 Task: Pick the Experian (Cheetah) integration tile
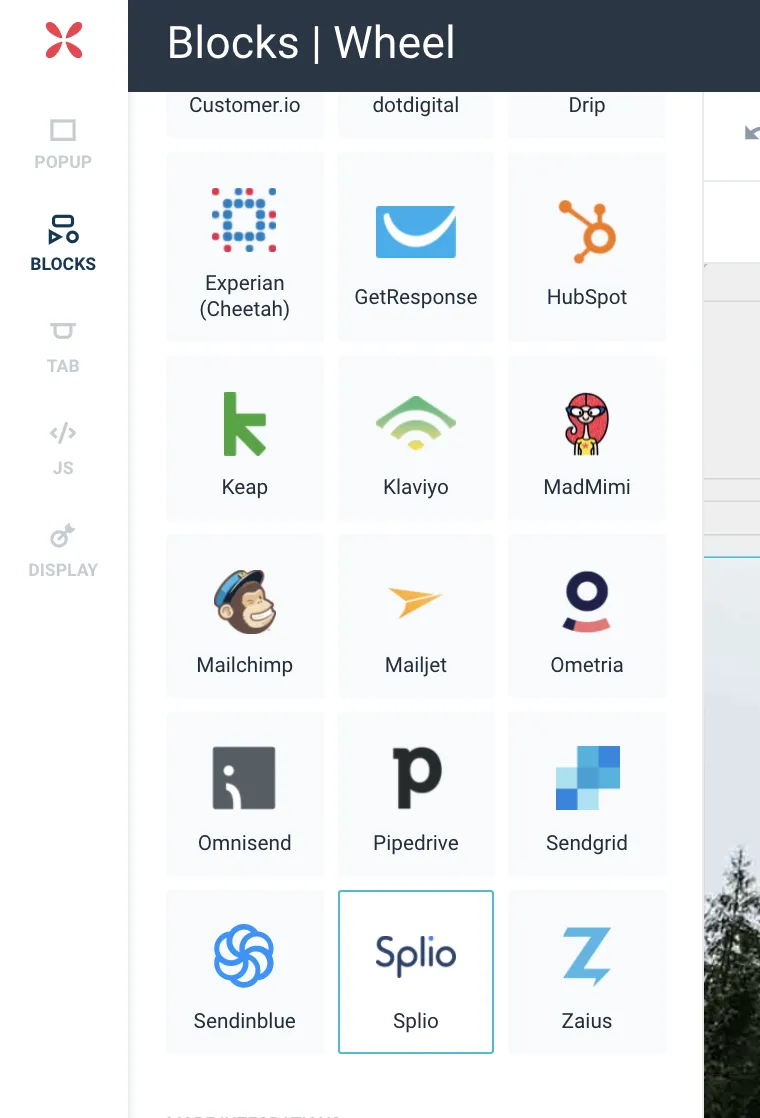[x=245, y=247]
